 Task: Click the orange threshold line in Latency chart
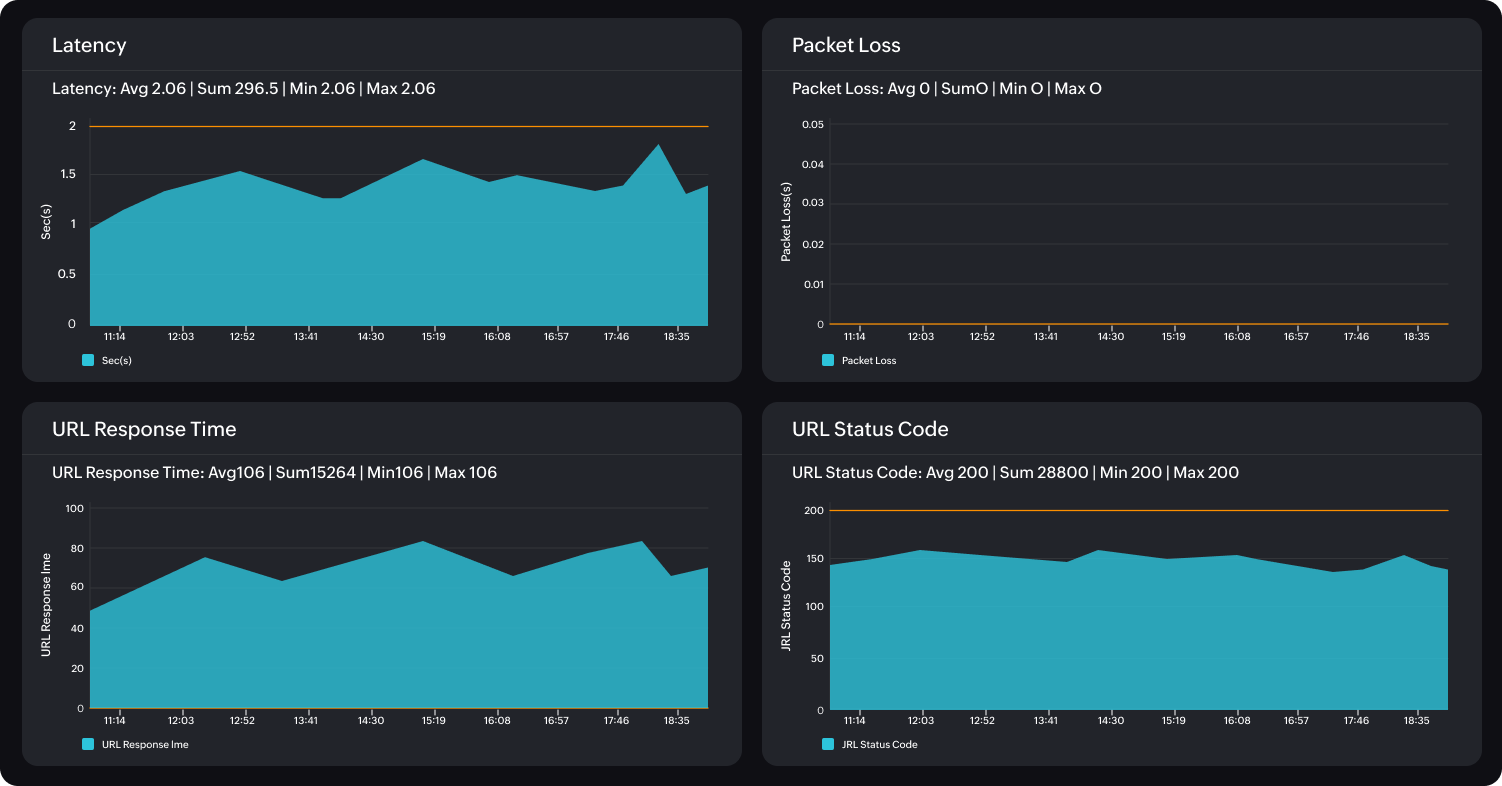[x=400, y=125]
